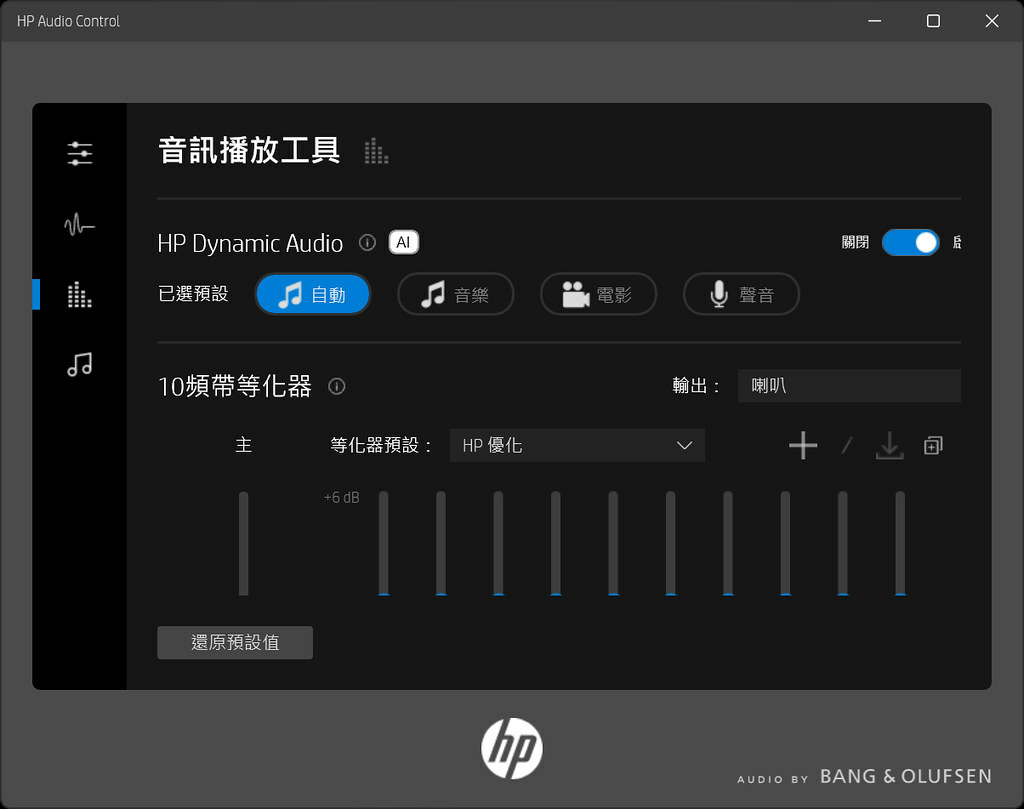Viewport: 1024px width, 809px height.
Task: Click the duplicate preset icon
Action: point(933,445)
